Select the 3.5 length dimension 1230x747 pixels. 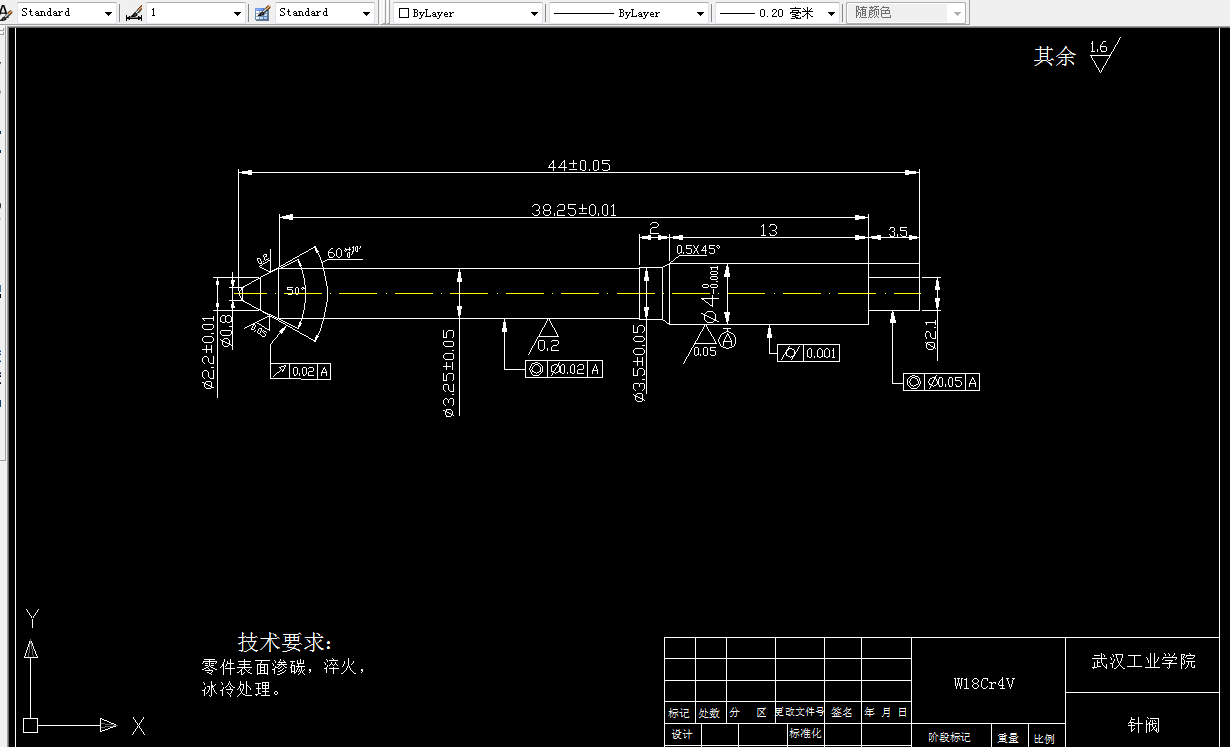(897, 232)
